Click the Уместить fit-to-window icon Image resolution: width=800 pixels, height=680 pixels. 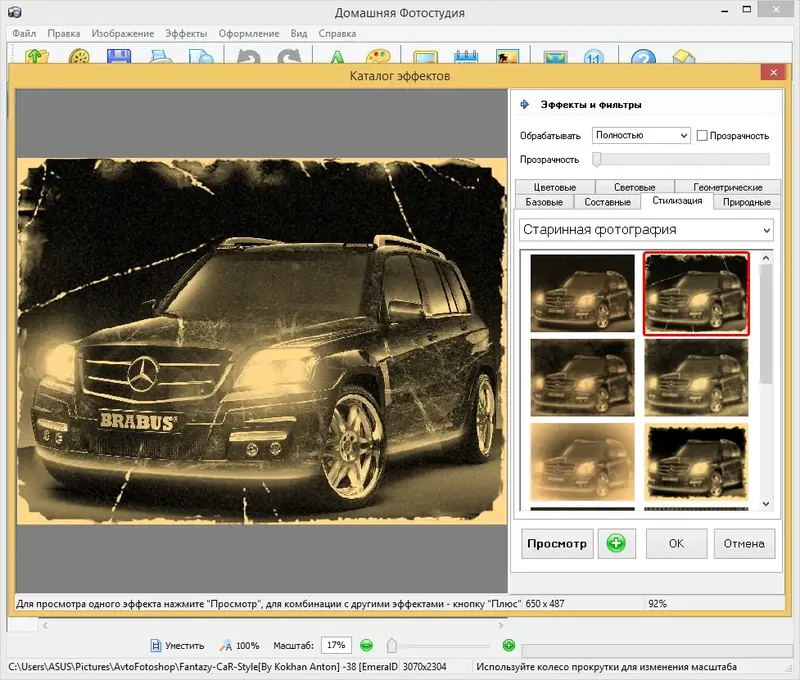pyautogui.click(x=156, y=646)
